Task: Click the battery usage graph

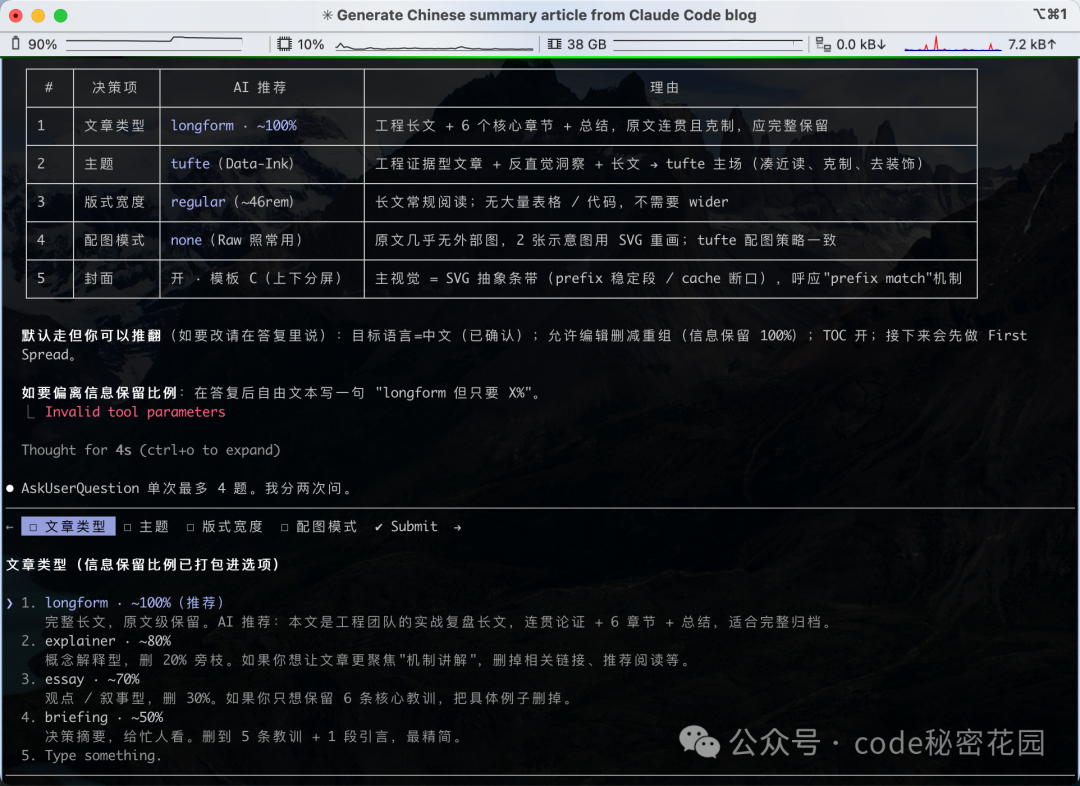Action: [x=154, y=44]
